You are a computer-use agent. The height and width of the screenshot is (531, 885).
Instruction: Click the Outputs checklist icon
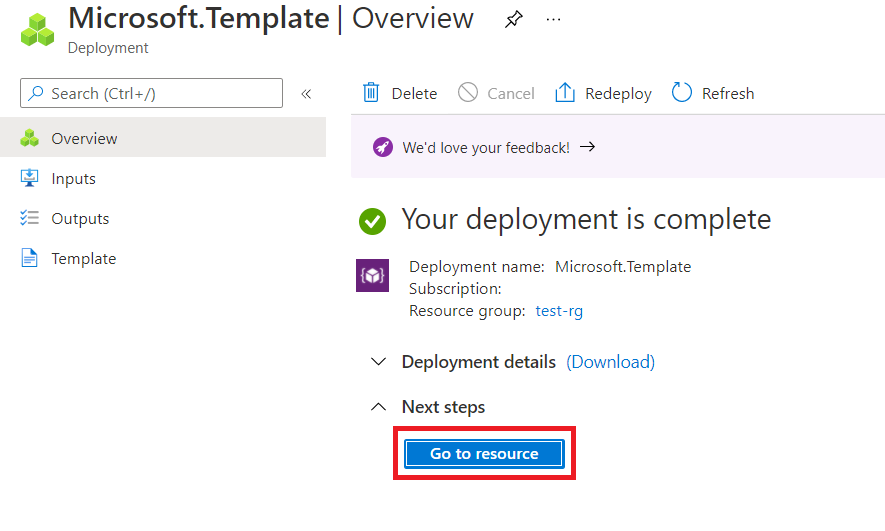point(29,218)
